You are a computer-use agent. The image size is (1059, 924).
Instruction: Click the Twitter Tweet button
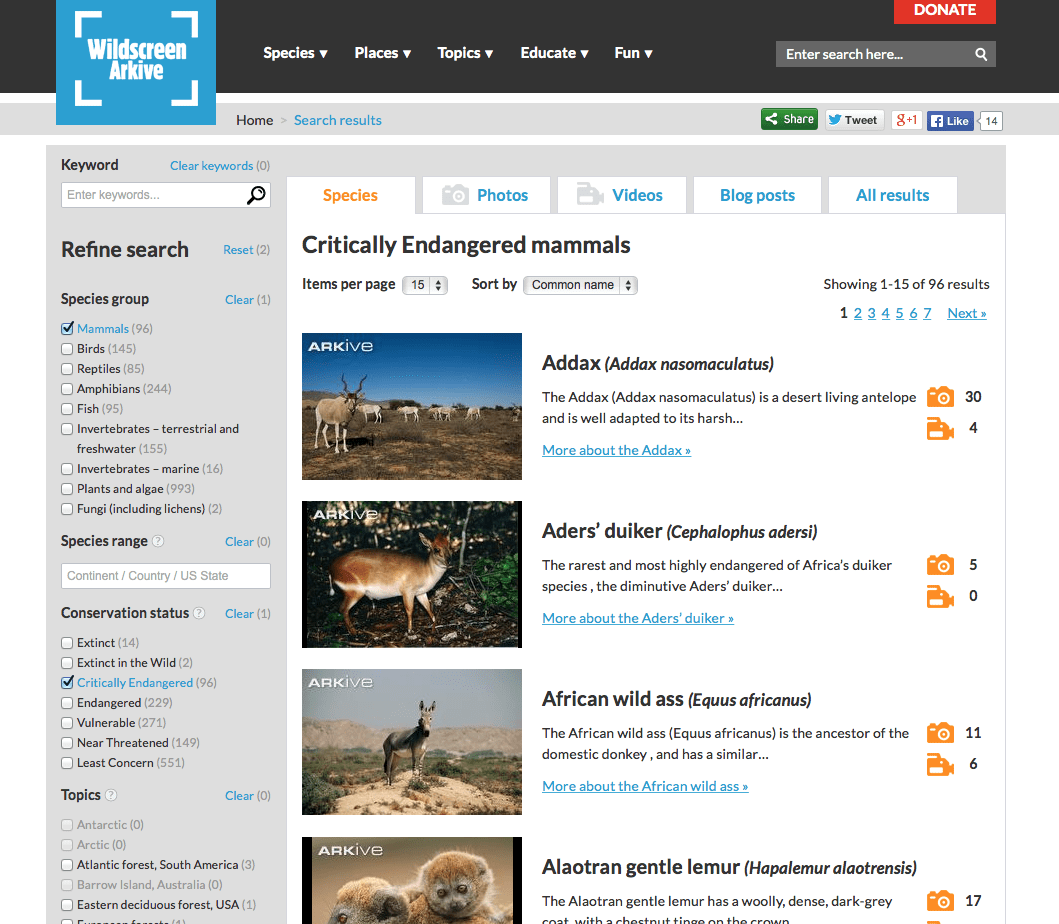coord(853,120)
